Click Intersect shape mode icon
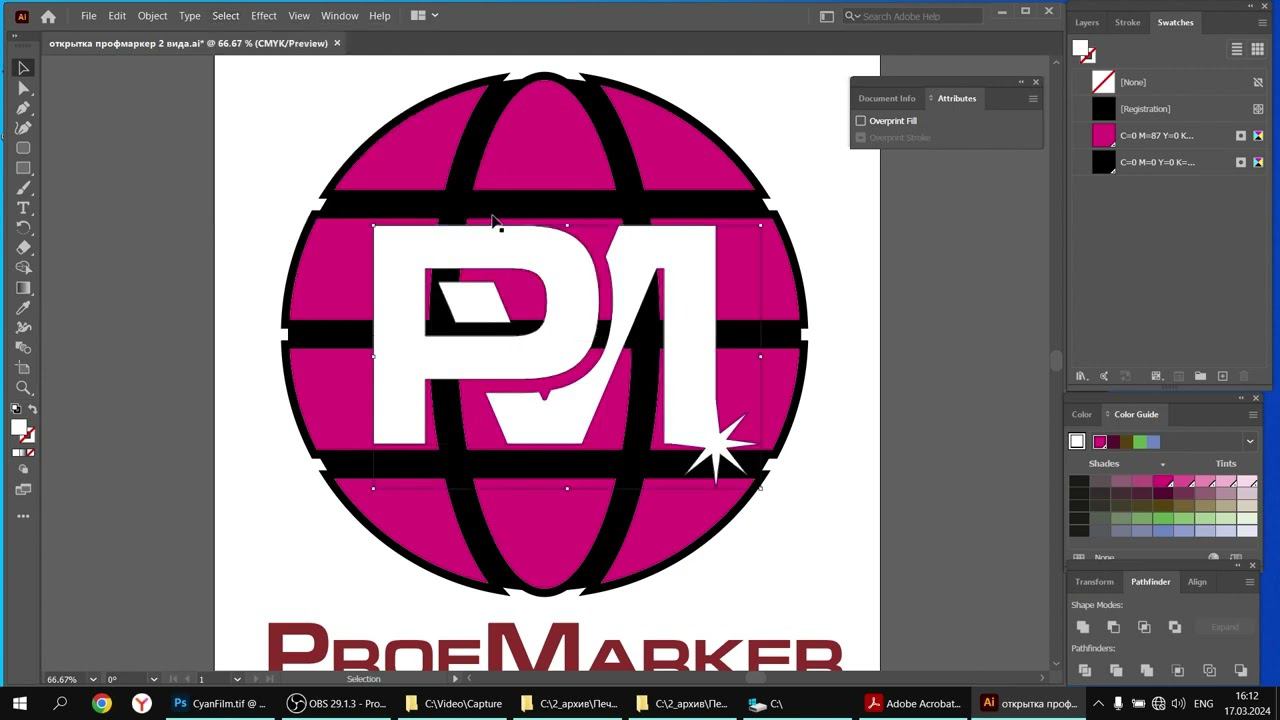This screenshot has height=720, width=1280. [1144, 627]
